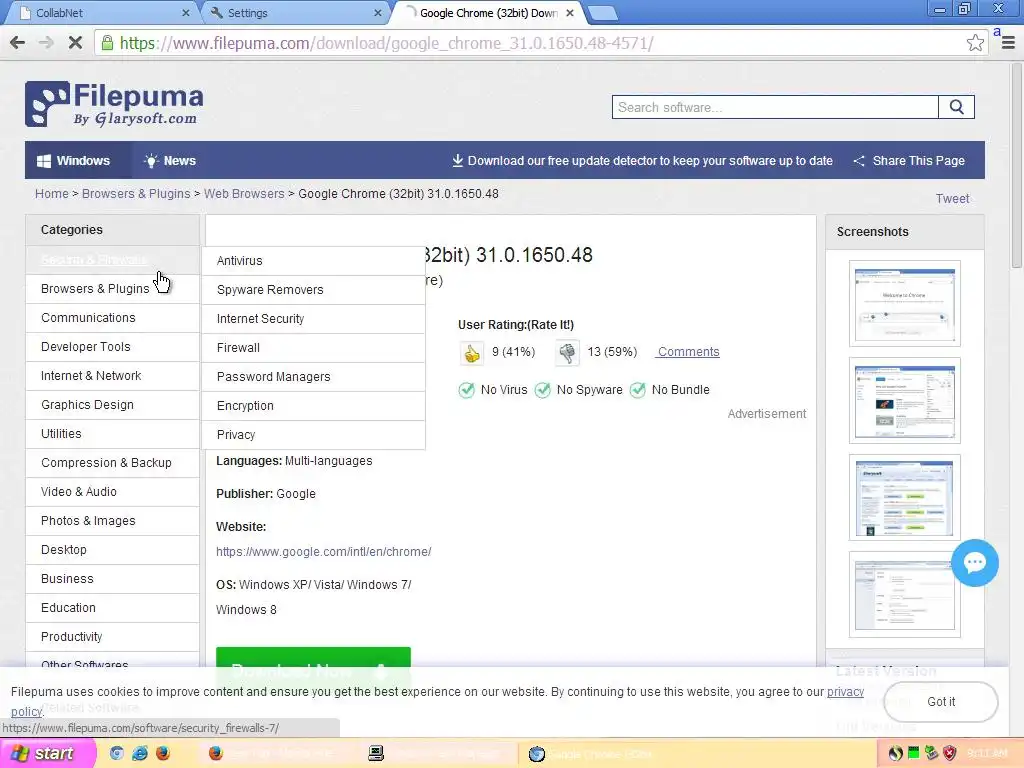Switch to the Settings tab

point(295,13)
